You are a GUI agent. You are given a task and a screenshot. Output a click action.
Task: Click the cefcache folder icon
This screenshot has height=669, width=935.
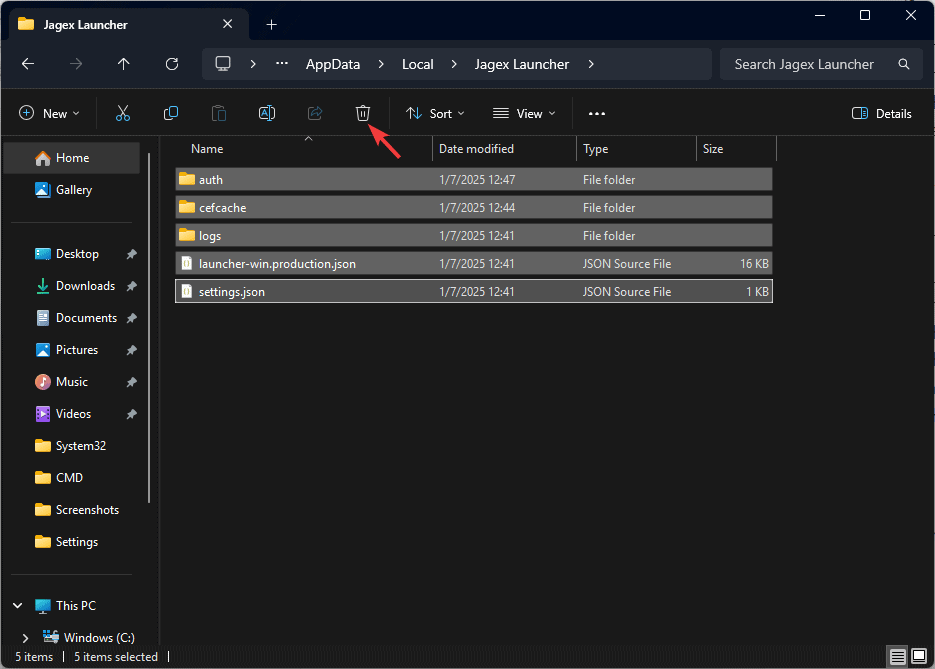(187, 207)
